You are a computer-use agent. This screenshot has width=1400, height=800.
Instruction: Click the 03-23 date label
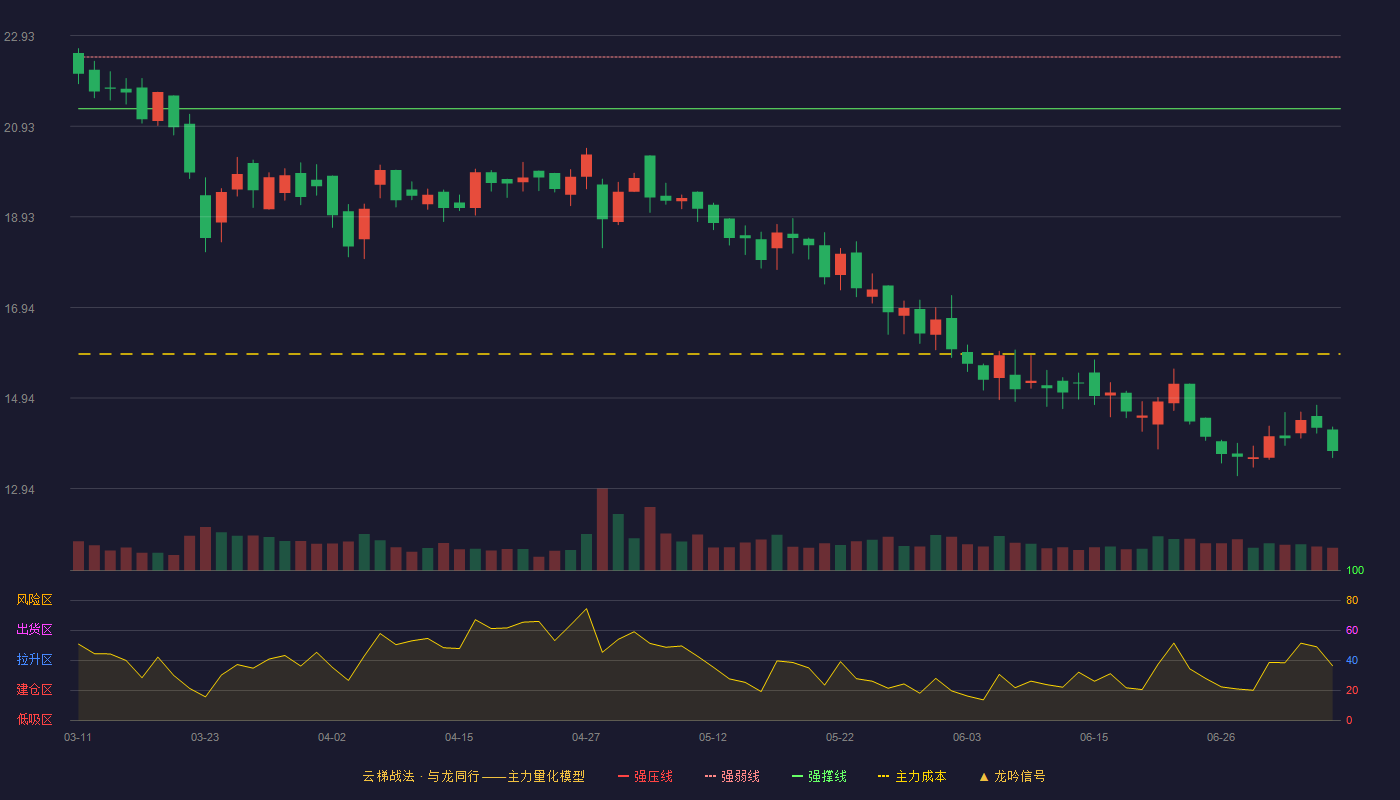pyautogui.click(x=205, y=737)
